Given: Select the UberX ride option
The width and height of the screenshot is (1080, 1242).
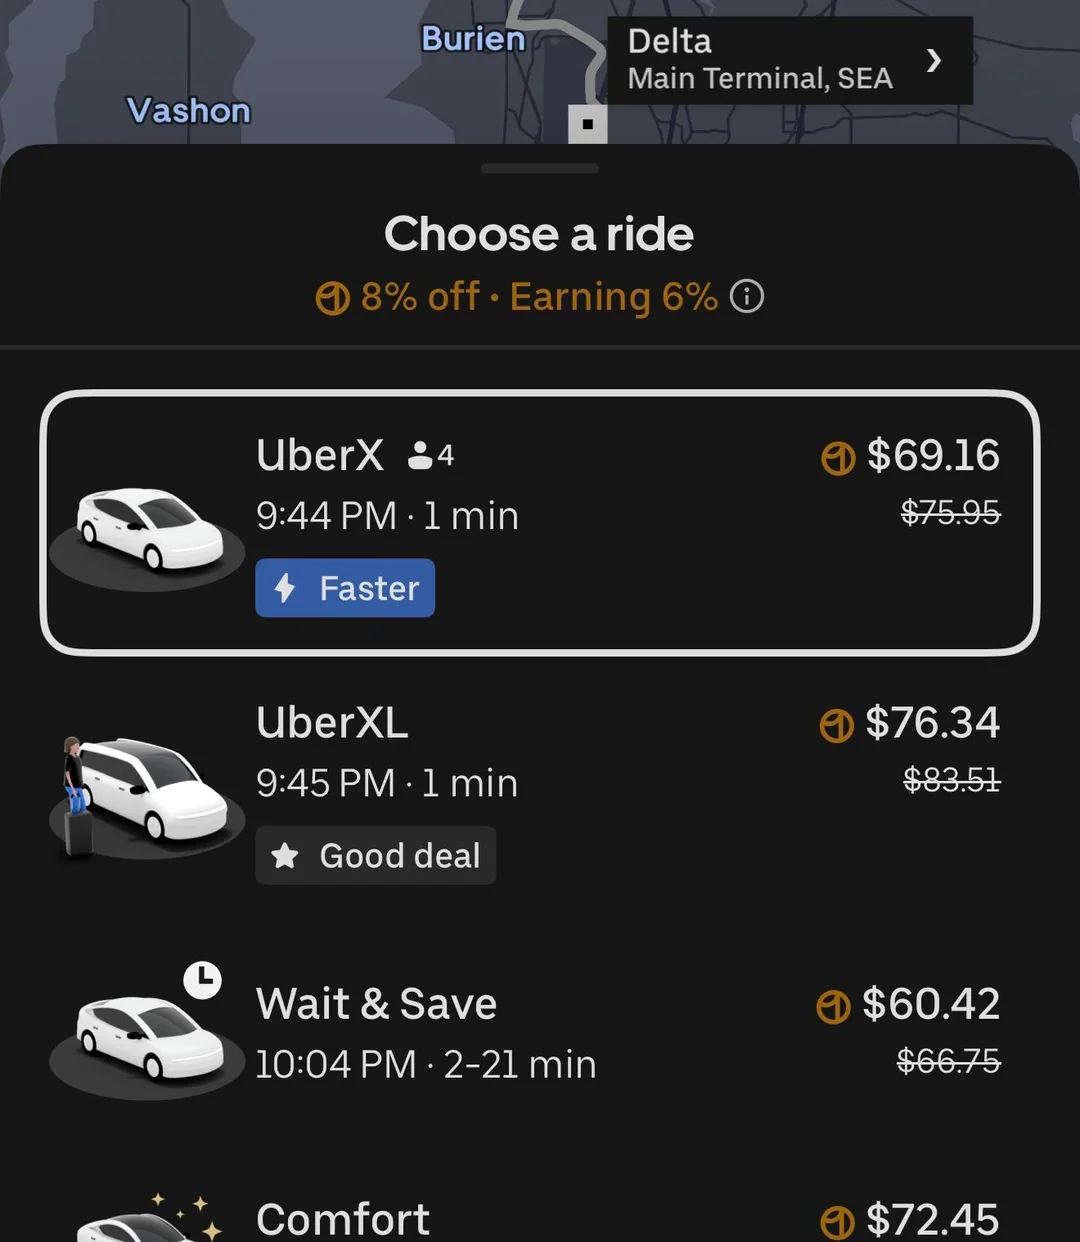Looking at the screenshot, I should (540, 522).
